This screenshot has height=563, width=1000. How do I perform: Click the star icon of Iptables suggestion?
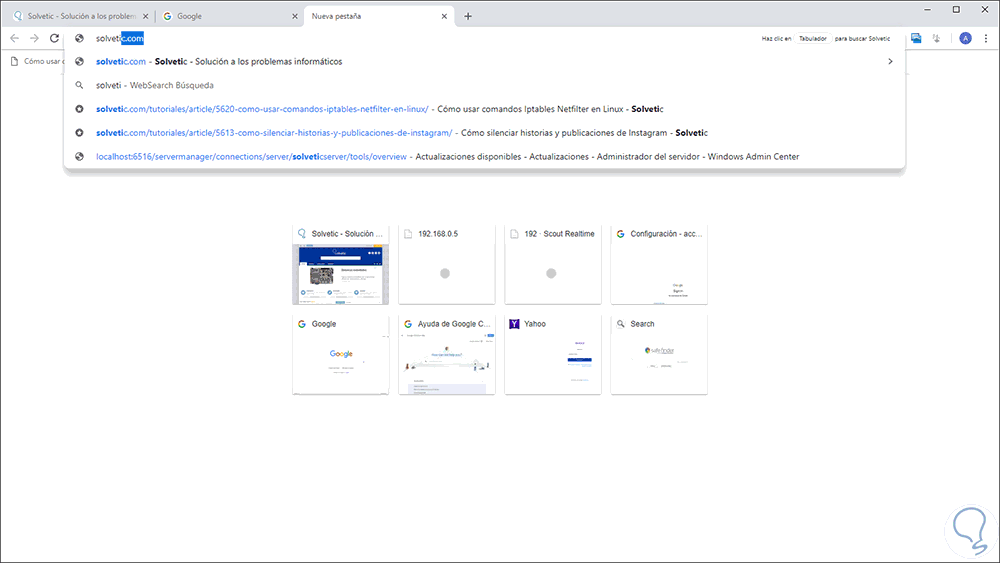click(79, 109)
